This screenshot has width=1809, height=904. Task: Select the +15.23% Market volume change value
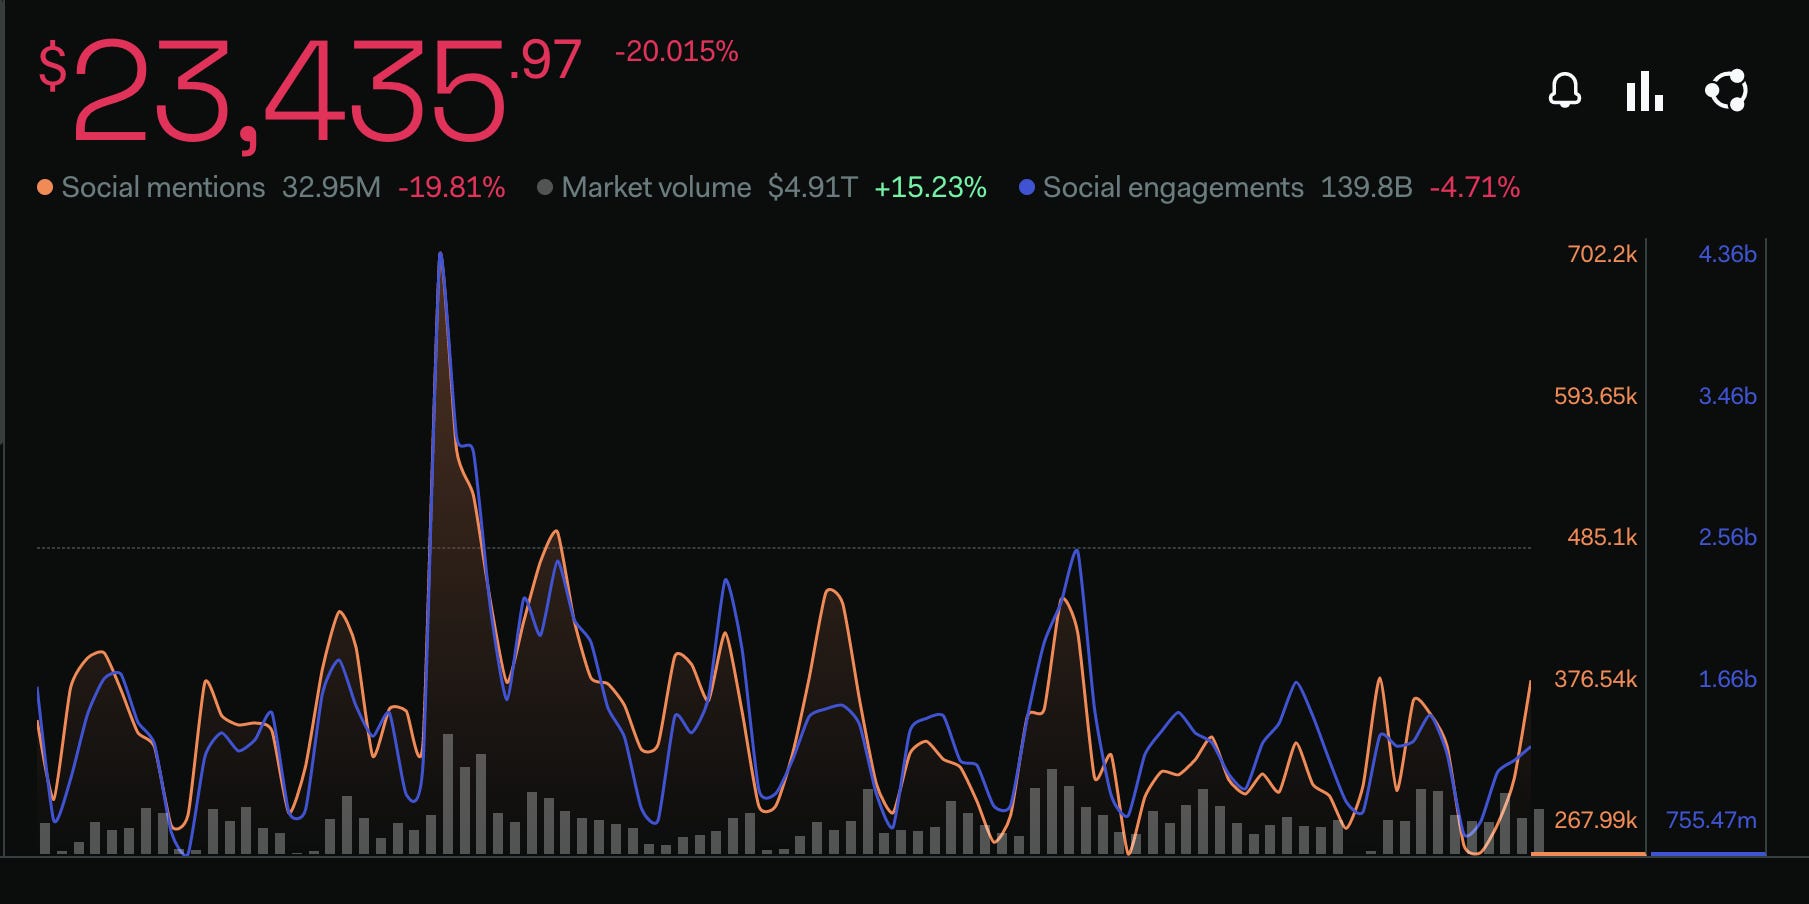[929, 186]
